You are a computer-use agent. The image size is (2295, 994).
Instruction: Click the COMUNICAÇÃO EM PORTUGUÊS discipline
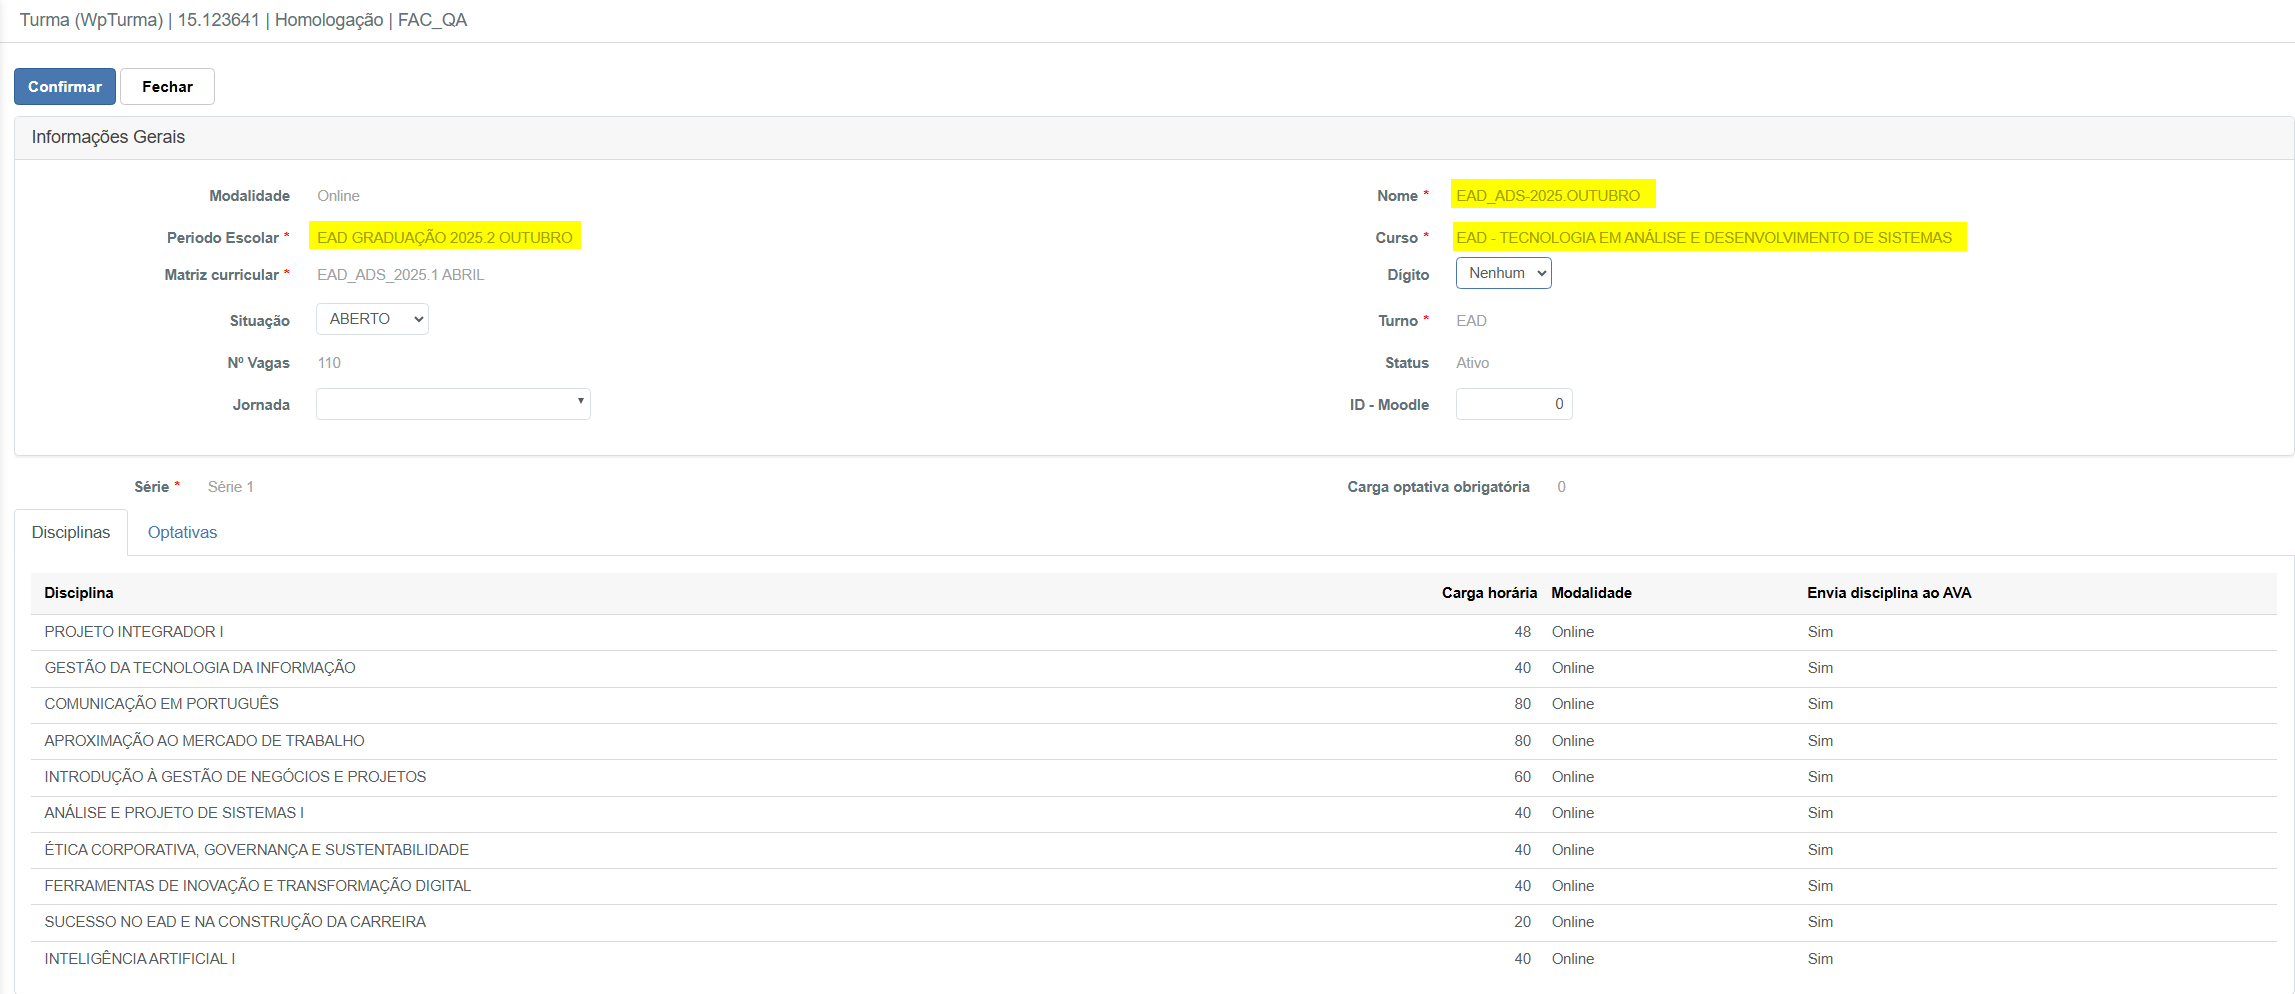162,704
